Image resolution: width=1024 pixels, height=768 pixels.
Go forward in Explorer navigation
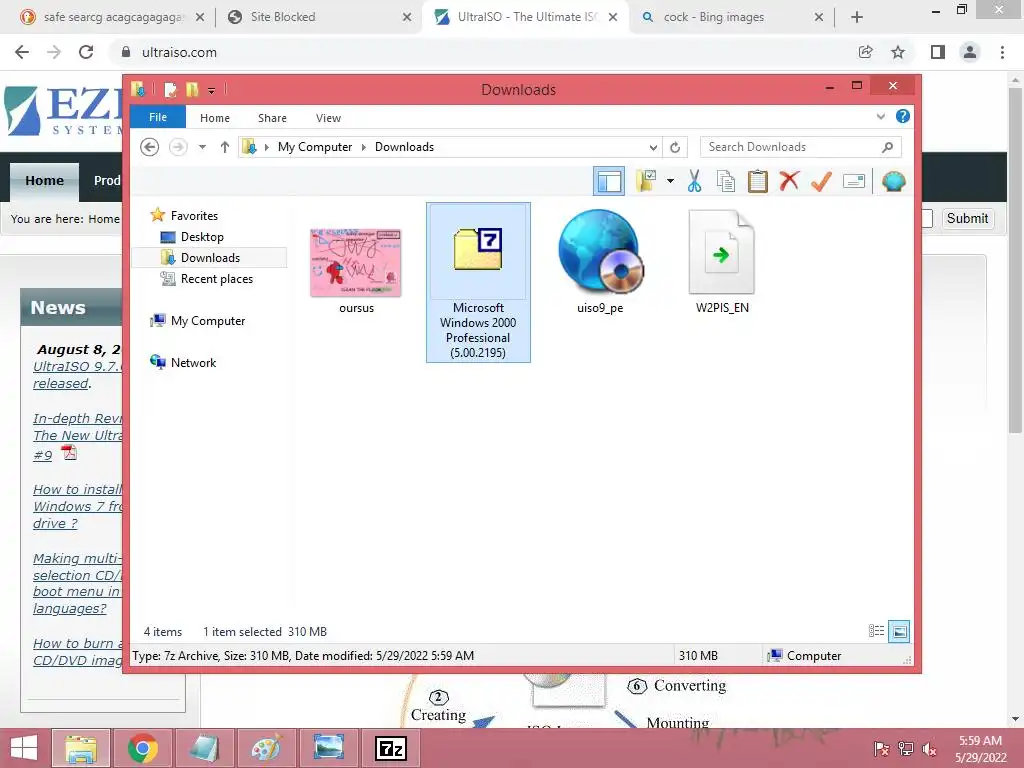(x=178, y=147)
